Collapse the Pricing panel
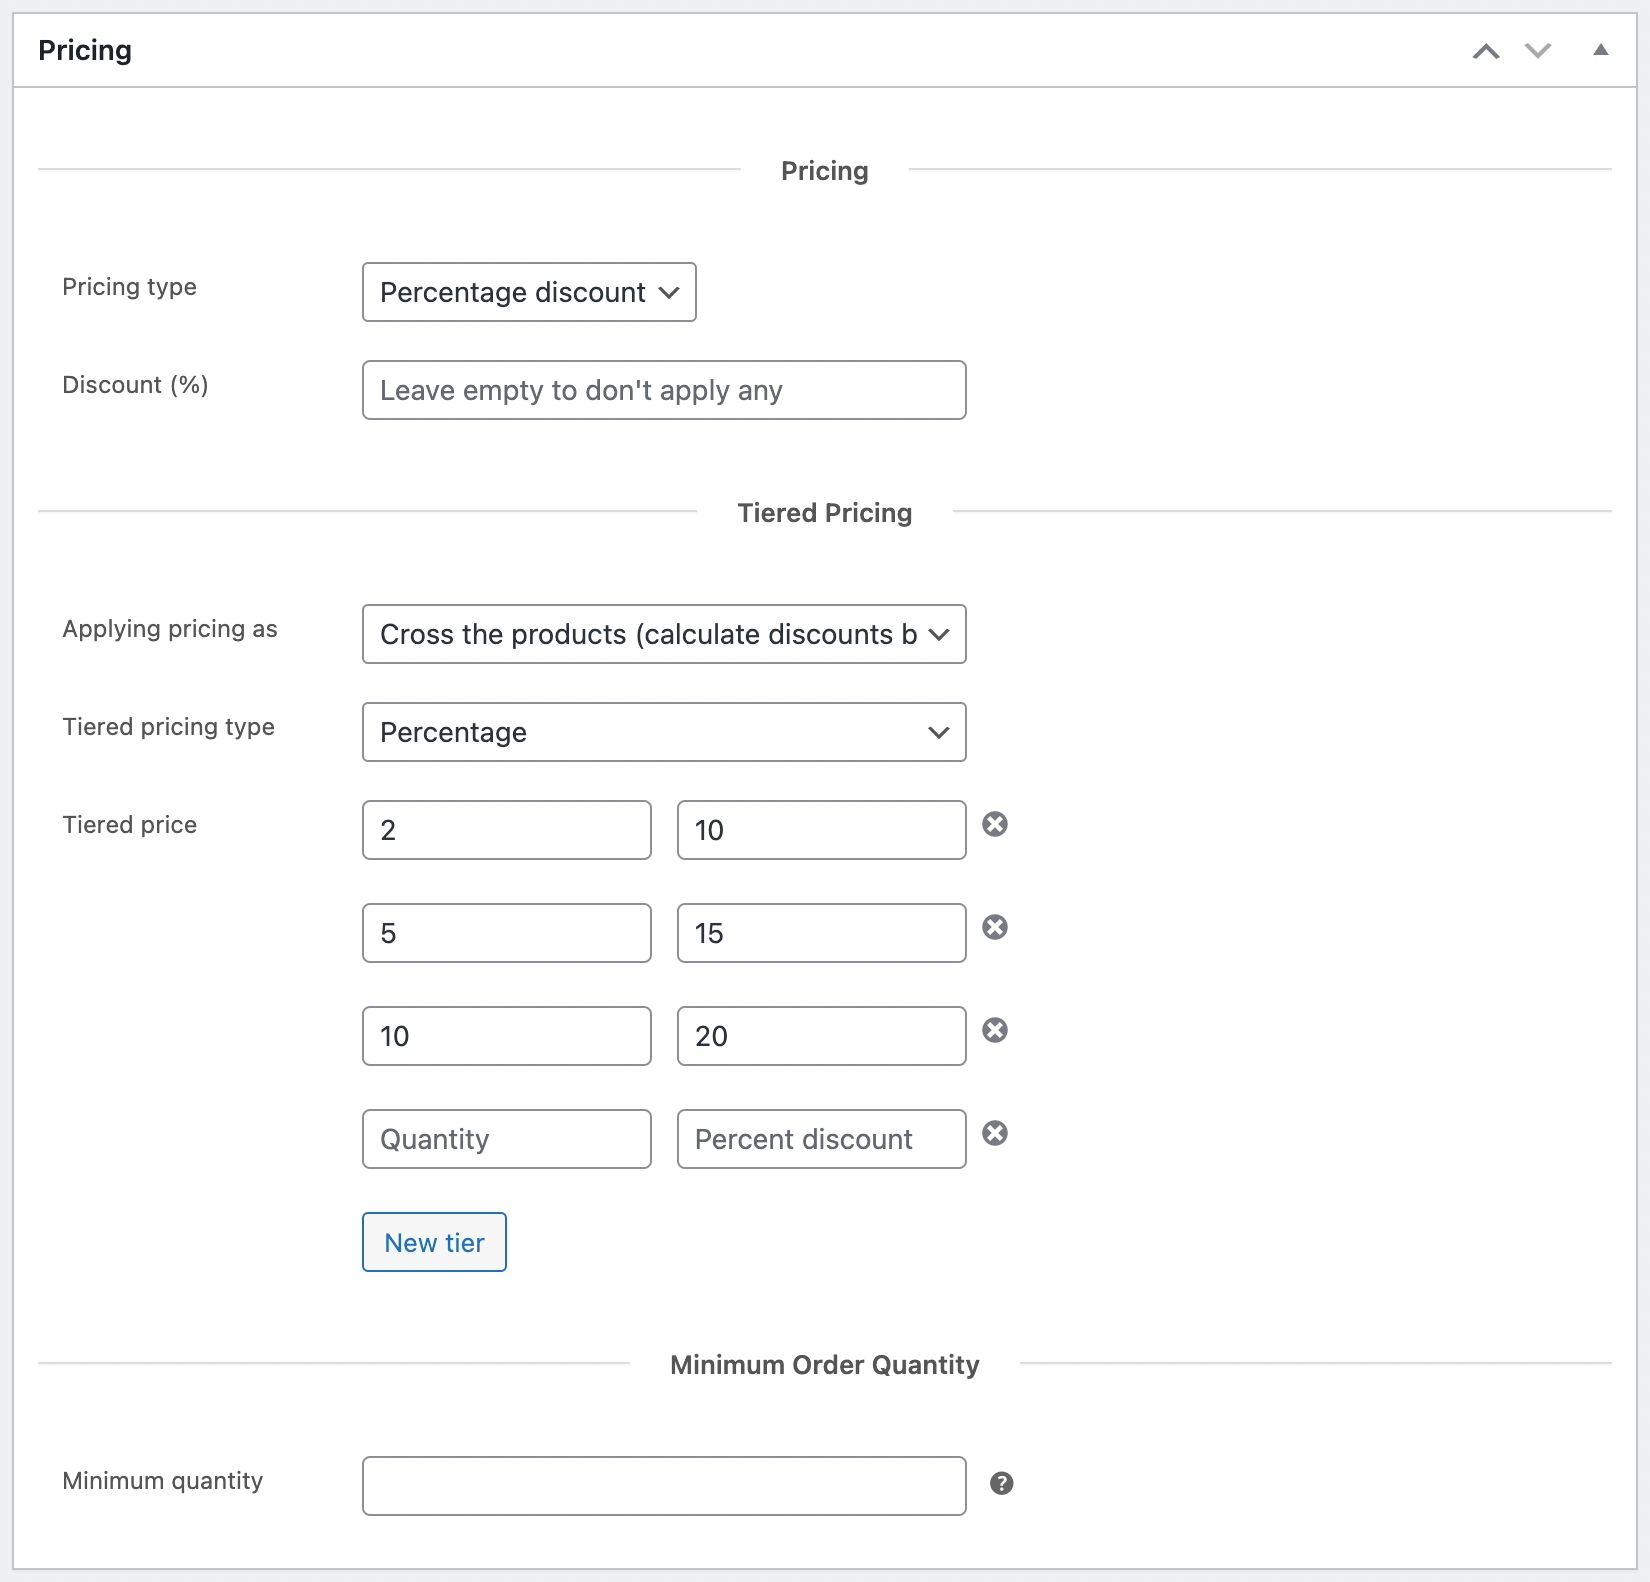Viewport: 1650px width, 1582px height. pos(1601,49)
